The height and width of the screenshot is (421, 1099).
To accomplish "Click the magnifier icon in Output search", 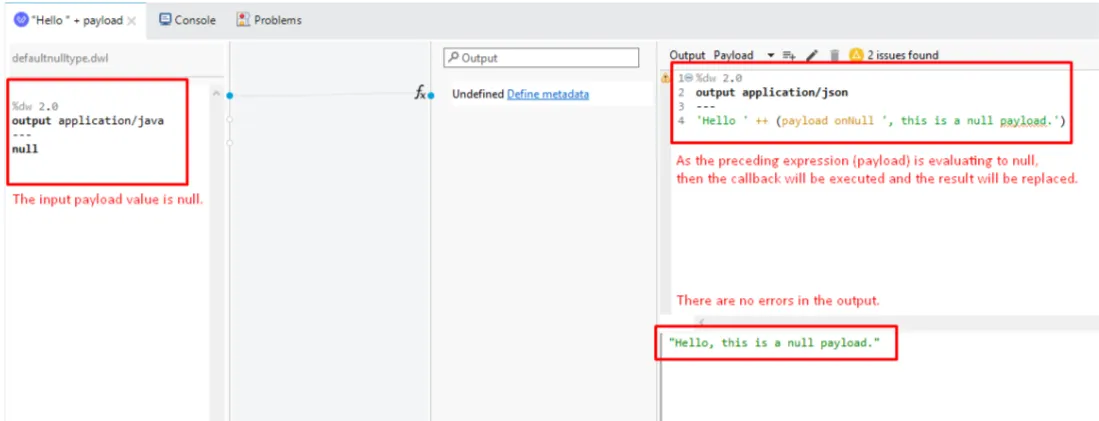I will click(454, 58).
